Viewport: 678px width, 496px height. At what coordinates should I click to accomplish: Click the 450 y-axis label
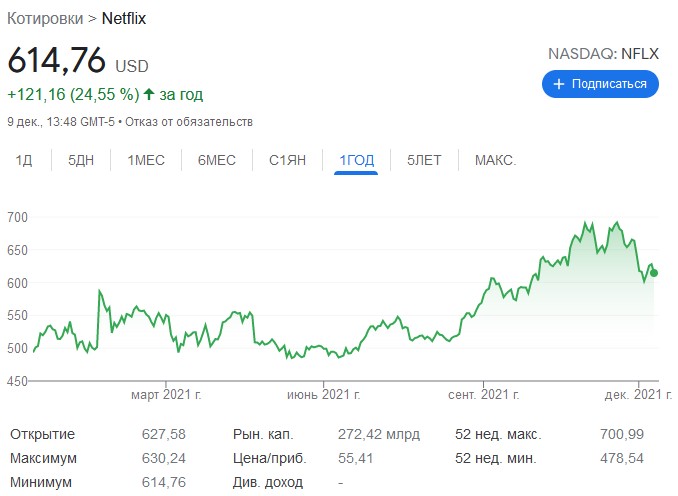click(x=17, y=381)
